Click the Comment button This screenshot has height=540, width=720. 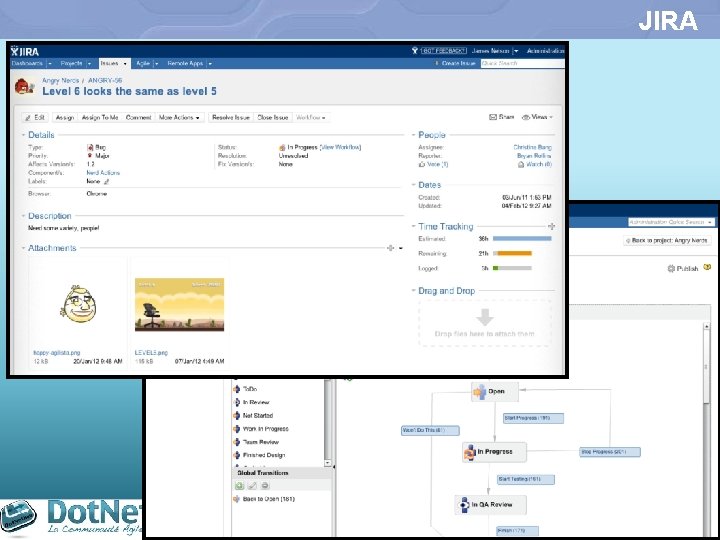[x=138, y=118]
